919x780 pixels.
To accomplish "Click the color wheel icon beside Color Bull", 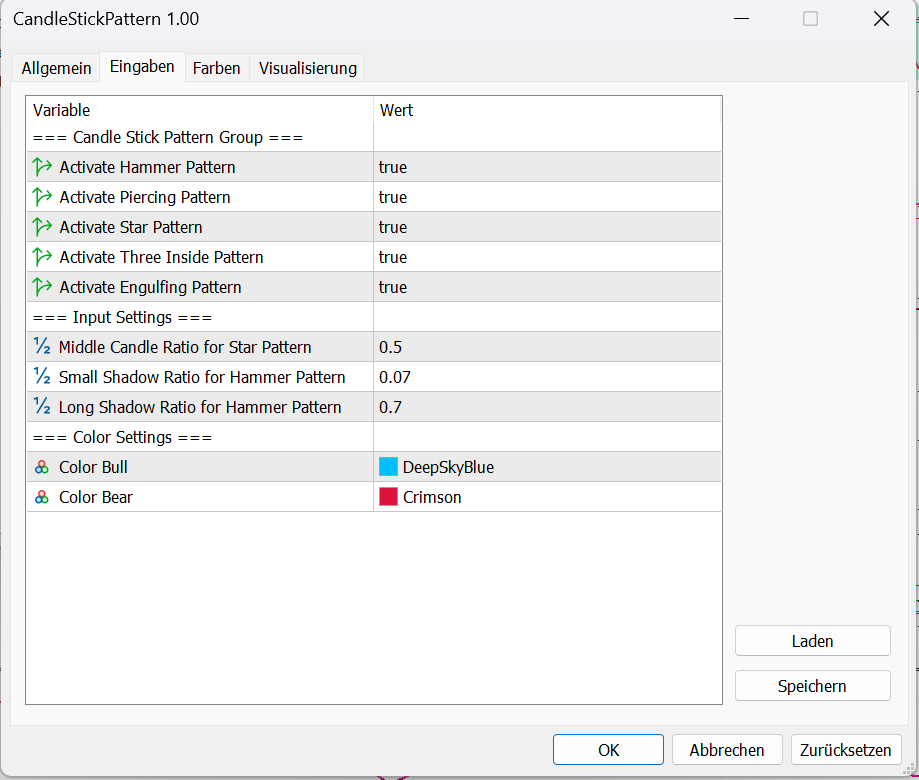I will click(40, 466).
